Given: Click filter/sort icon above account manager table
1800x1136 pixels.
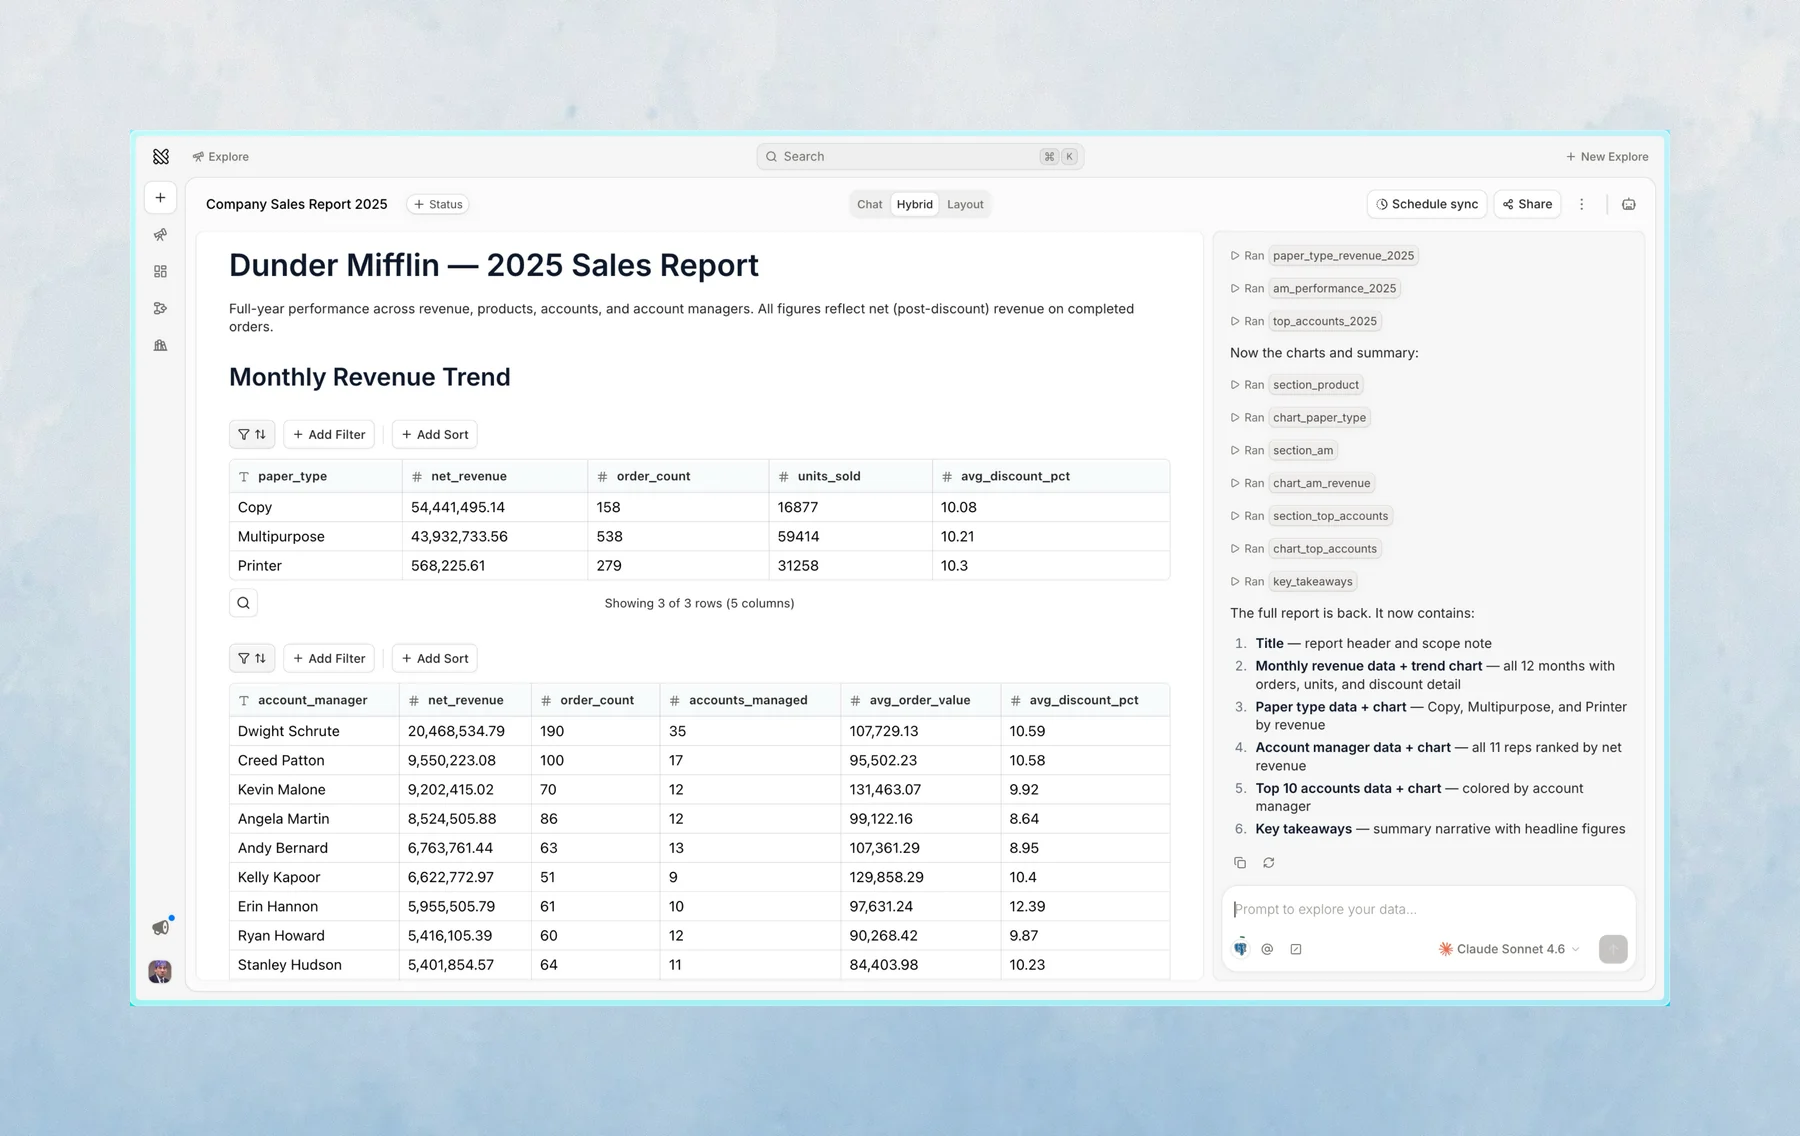Looking at the screenshot, I should [x=252, y=658].
